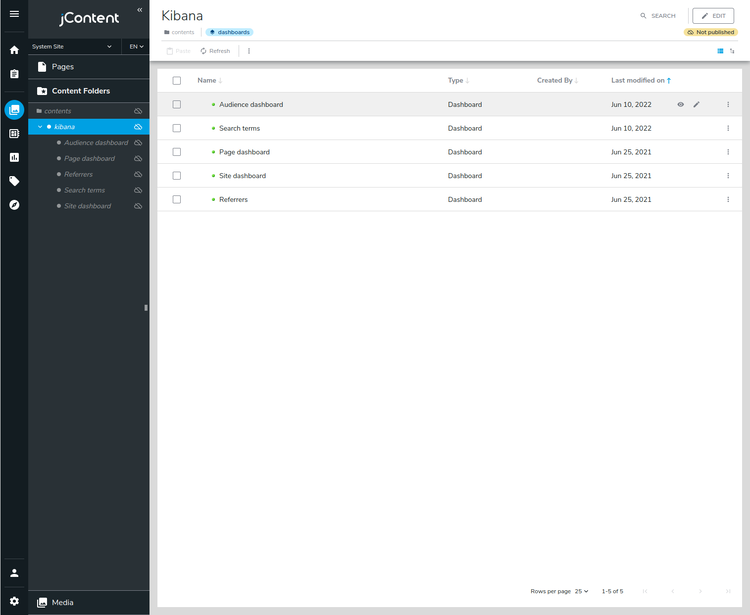Select Search terms in the tree
The width and height of the screenshot is (750, 615).
coord(84,190)
